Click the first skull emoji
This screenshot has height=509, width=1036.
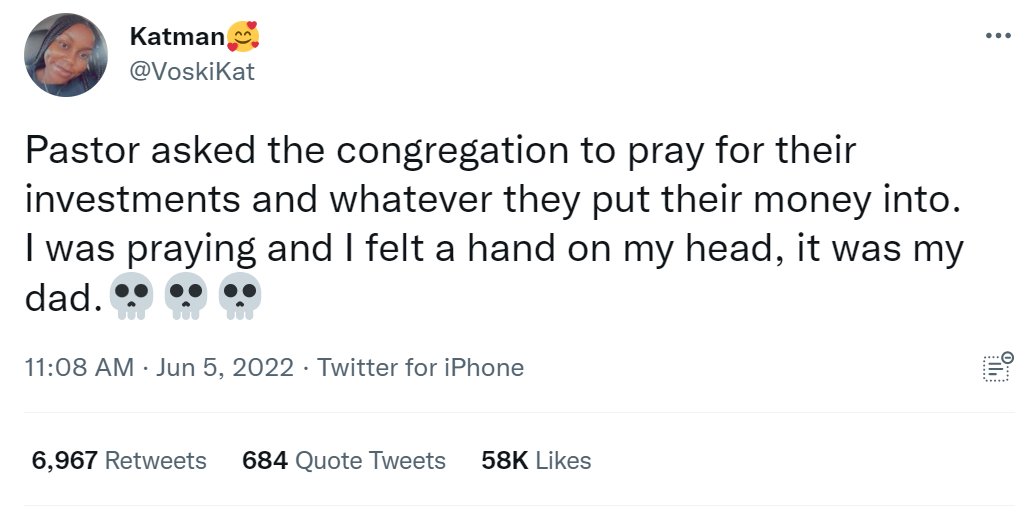[131, 297]
